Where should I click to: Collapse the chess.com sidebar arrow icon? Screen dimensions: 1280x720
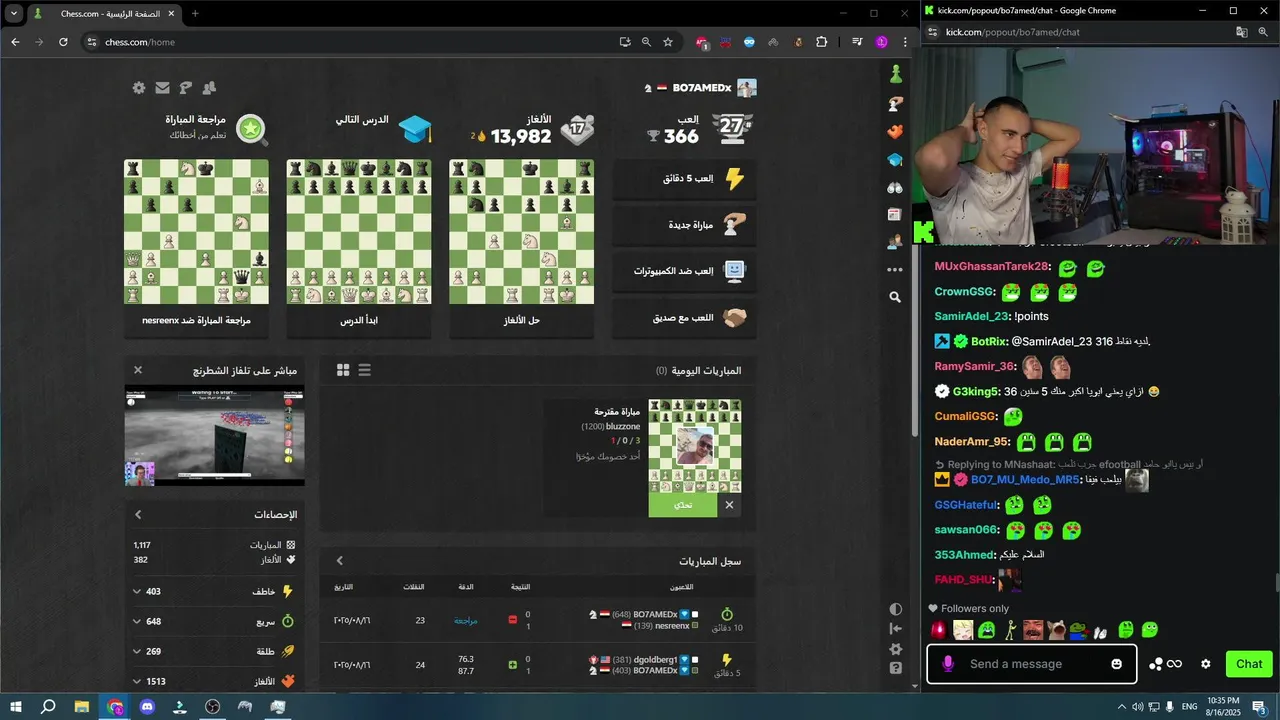click(x=895, y=628)
